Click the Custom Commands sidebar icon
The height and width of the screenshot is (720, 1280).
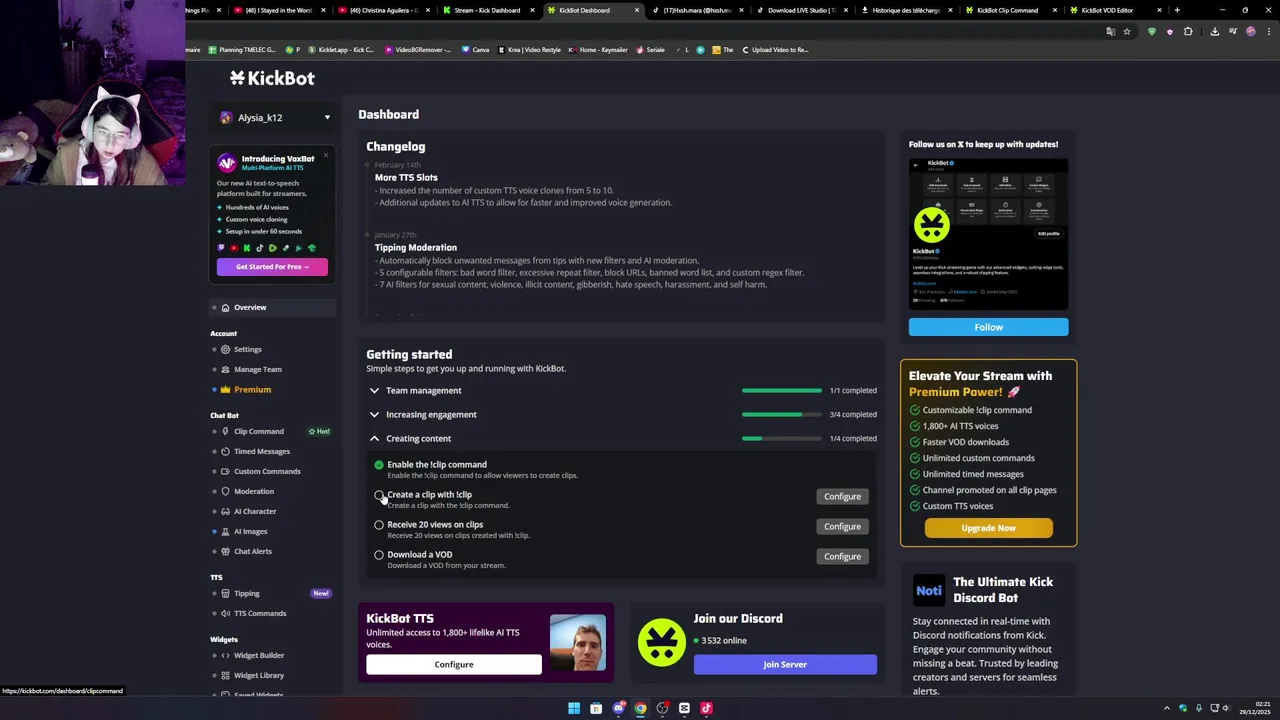pos(225,471)
